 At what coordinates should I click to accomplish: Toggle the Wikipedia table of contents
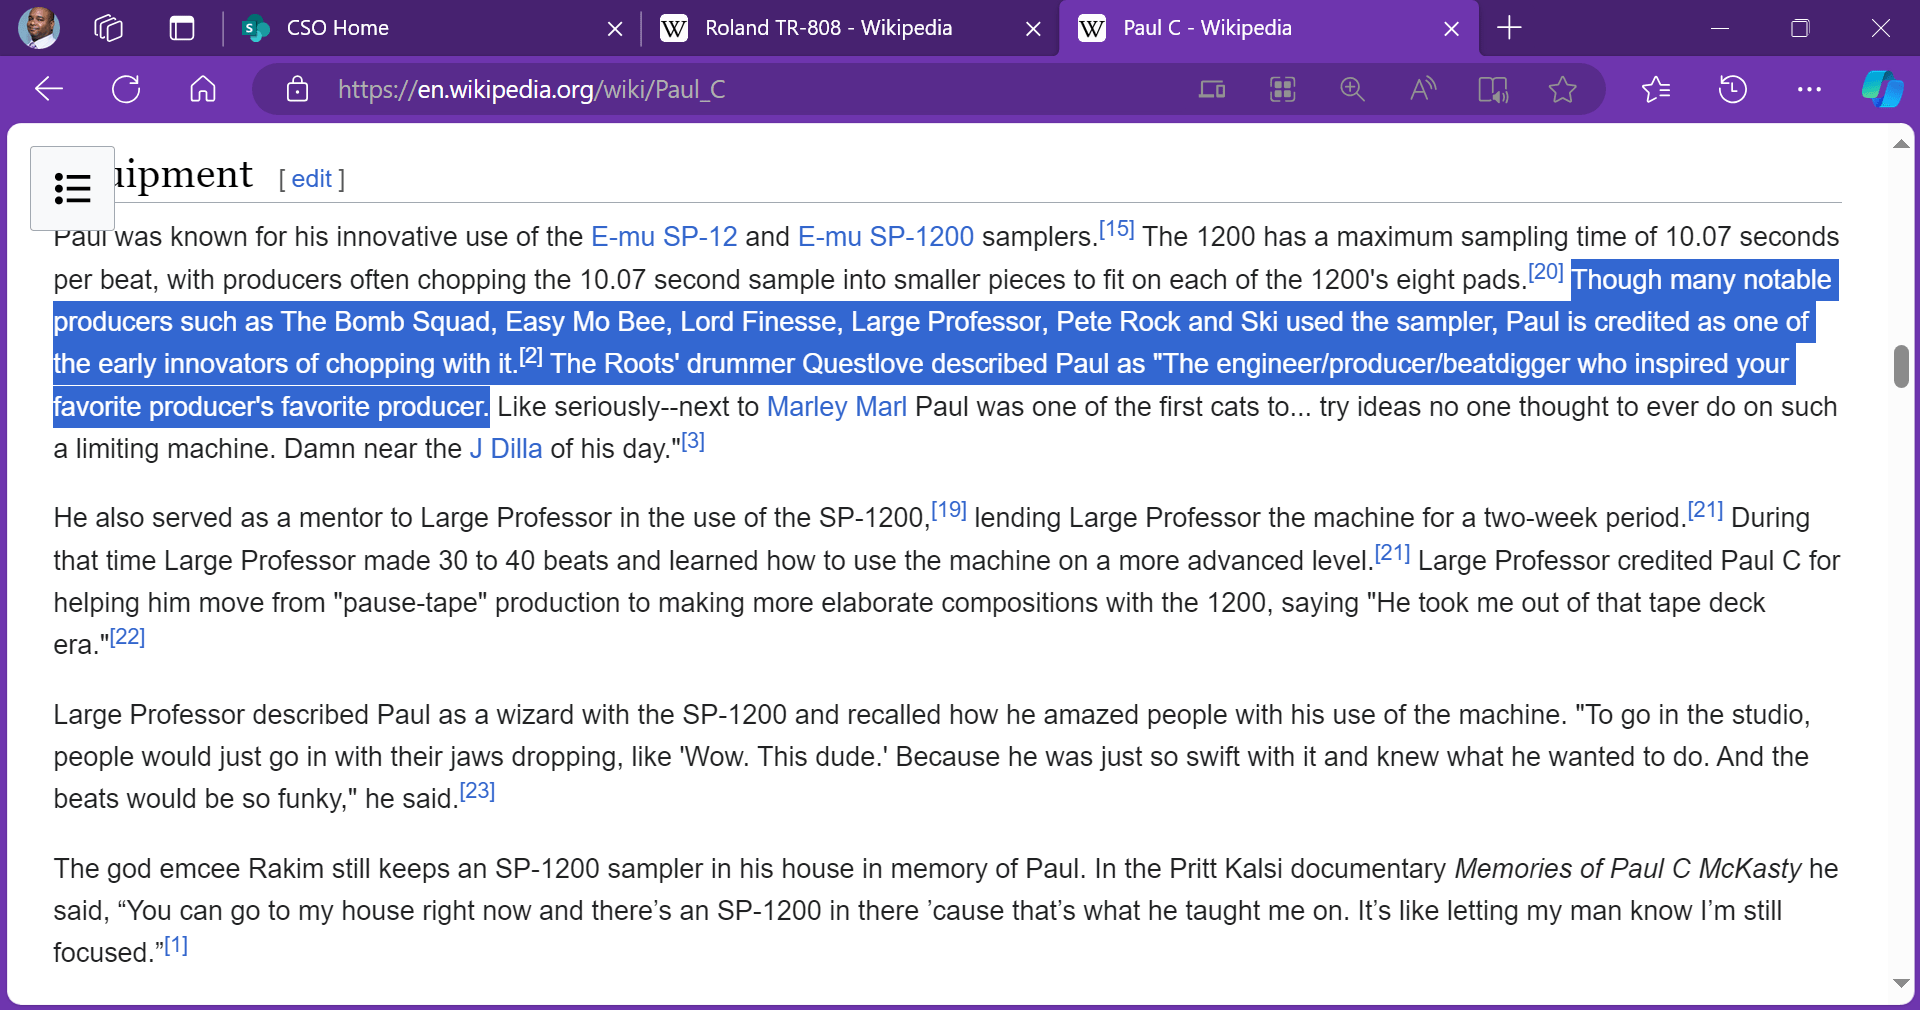[x=72, y=188]
